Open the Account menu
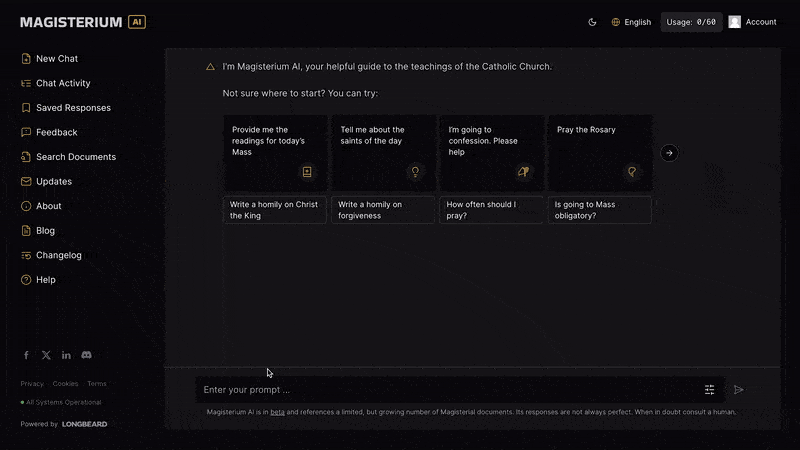Image resolution: width=800 pixels, height=450 pixels. tap(752, 22)
